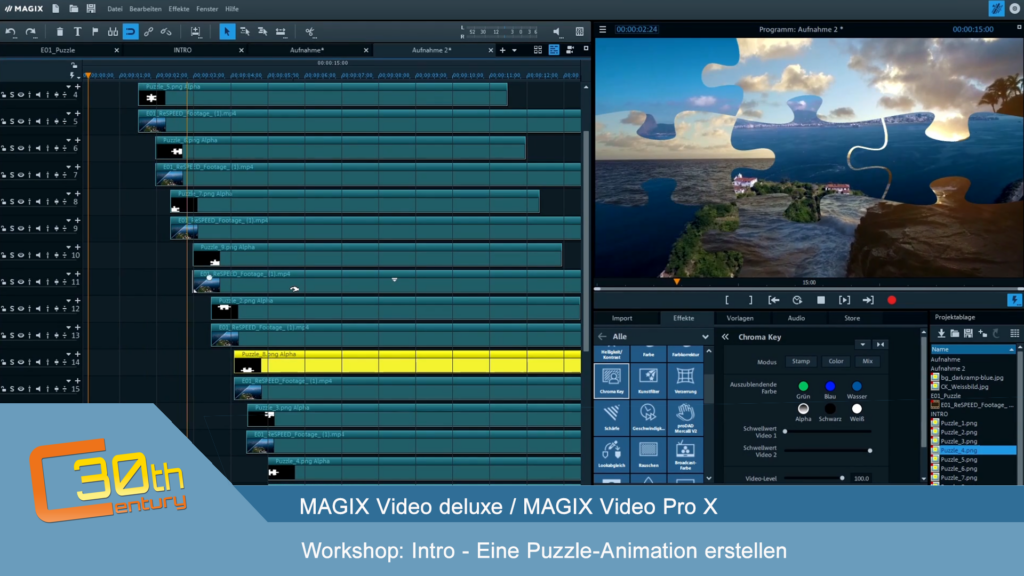Click the Video-Level slider handle
The width and height of the screenshot is (1024, 576).
click(x=842, y=479)
